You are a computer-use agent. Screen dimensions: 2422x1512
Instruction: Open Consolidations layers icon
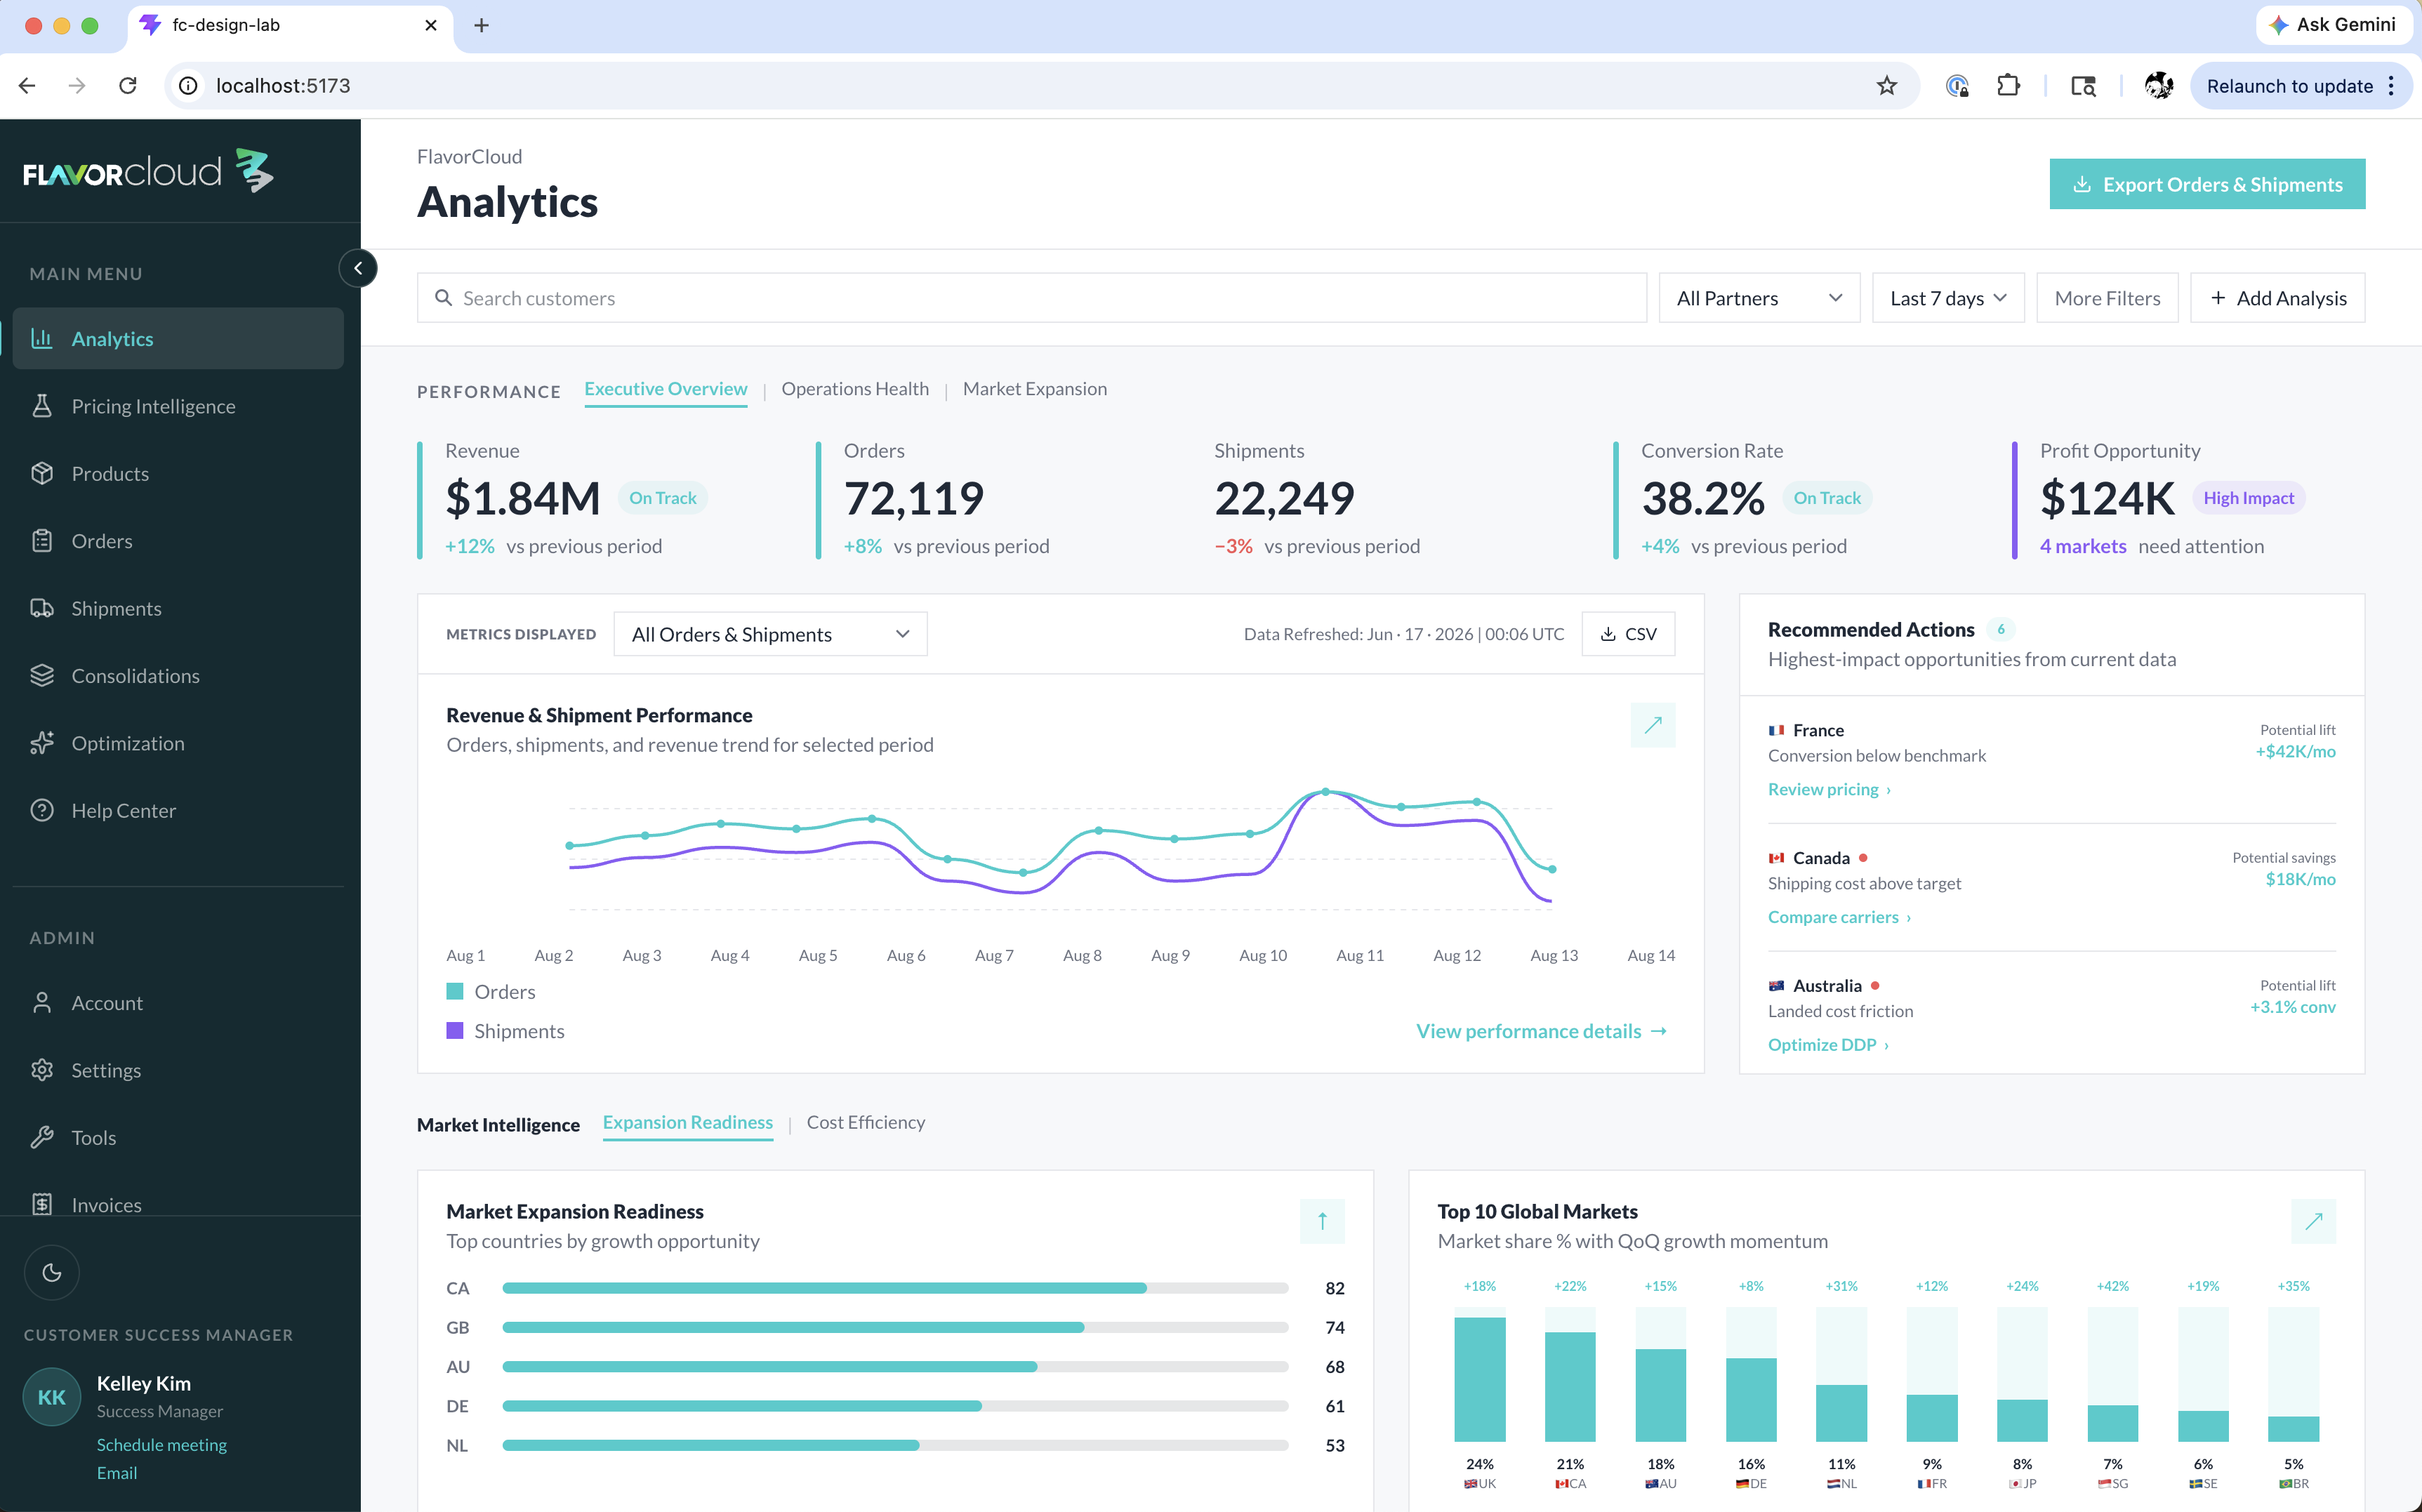pos(42,675)
